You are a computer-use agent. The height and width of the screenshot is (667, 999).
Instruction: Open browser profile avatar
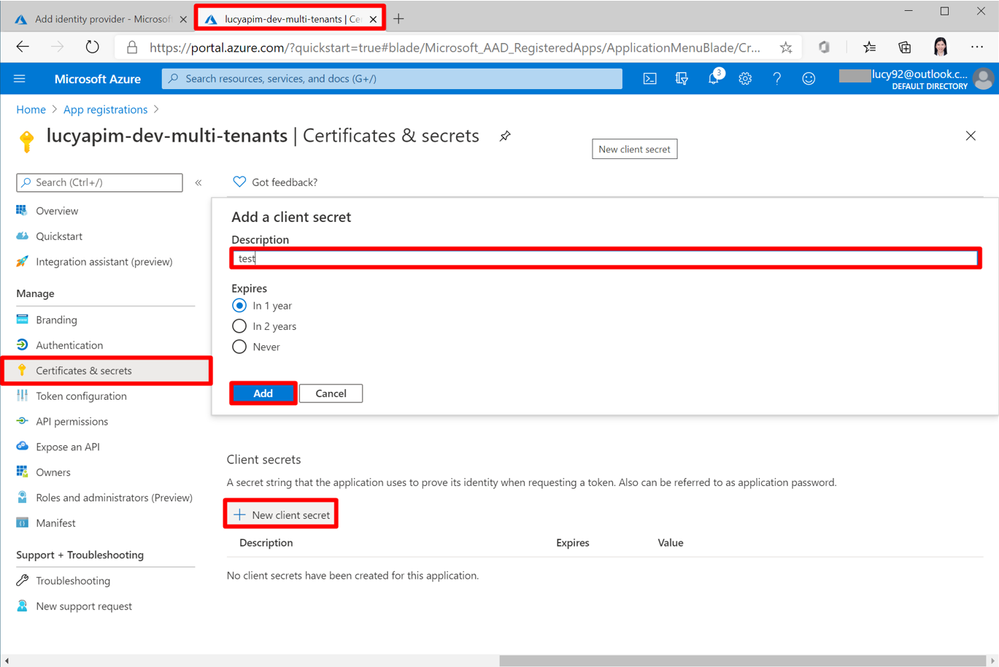940,47
